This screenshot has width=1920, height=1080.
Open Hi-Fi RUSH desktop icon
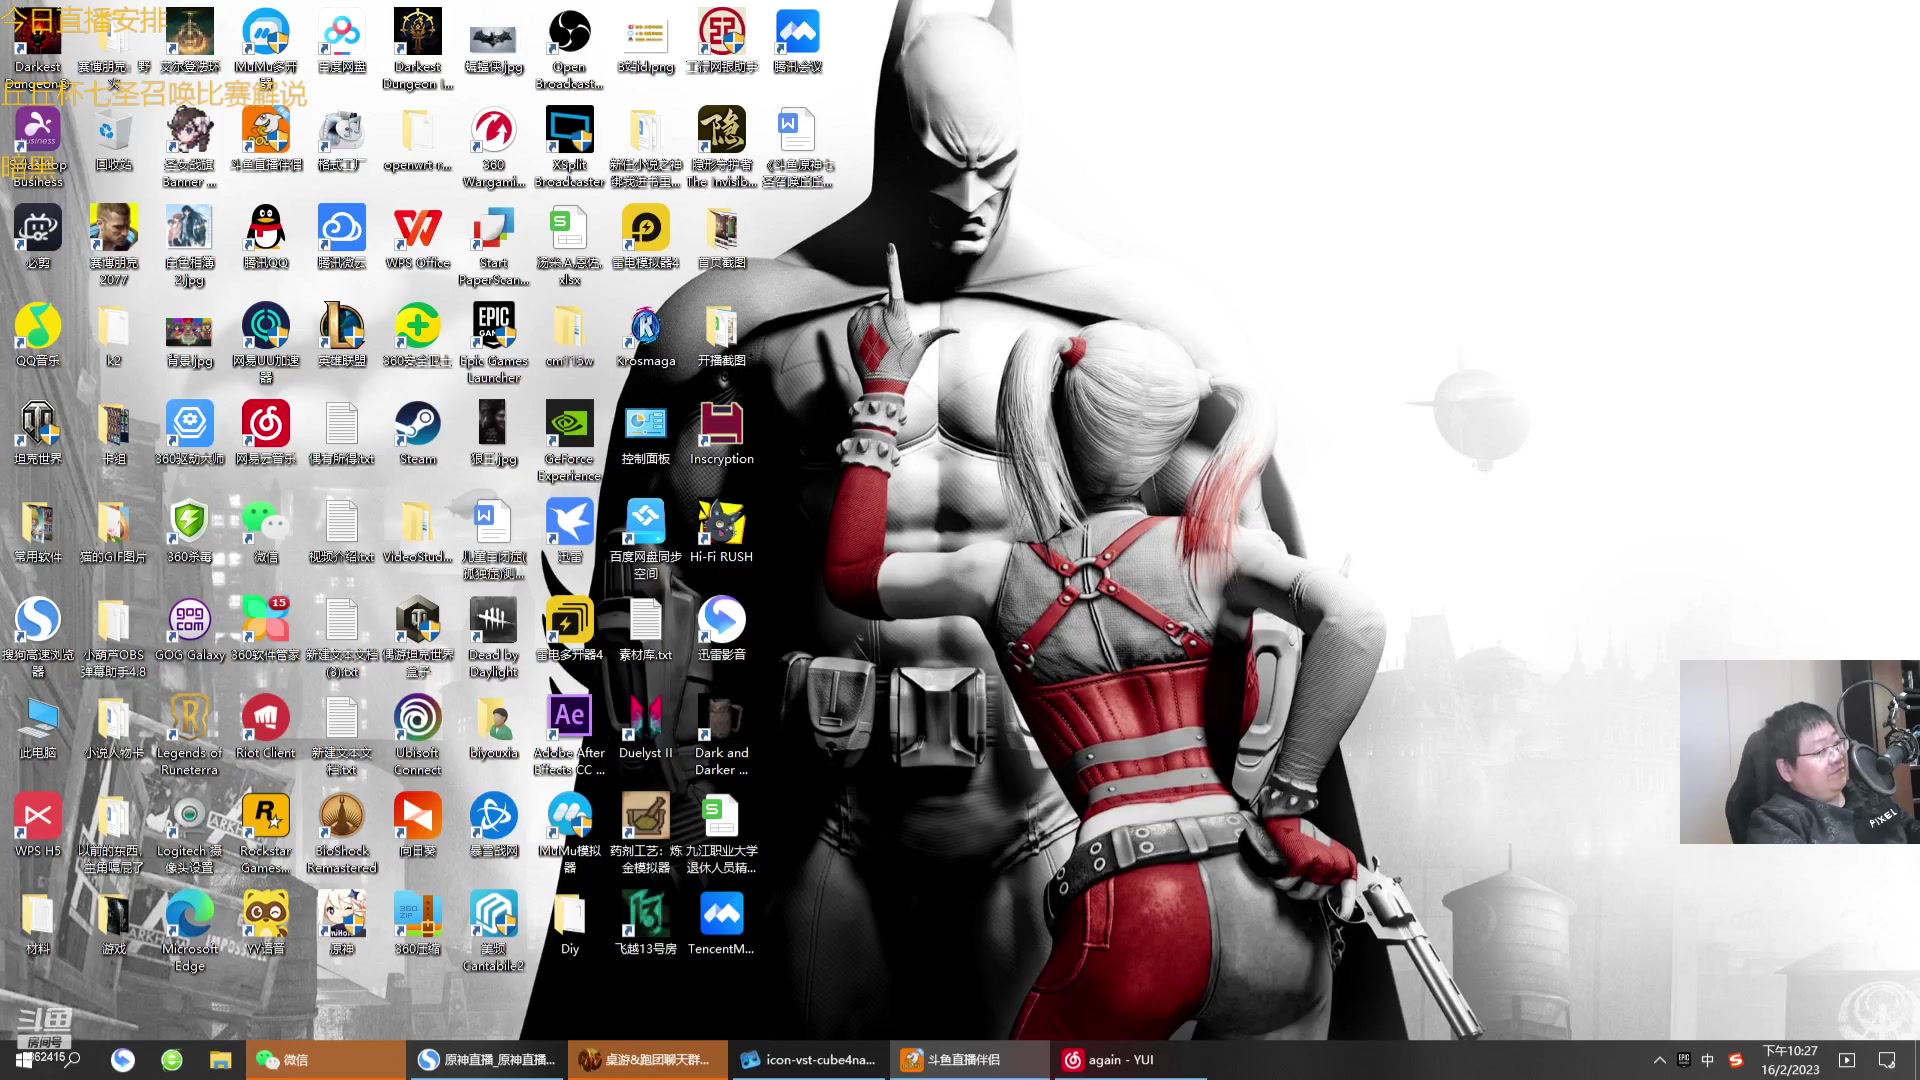tap(721, 523)
